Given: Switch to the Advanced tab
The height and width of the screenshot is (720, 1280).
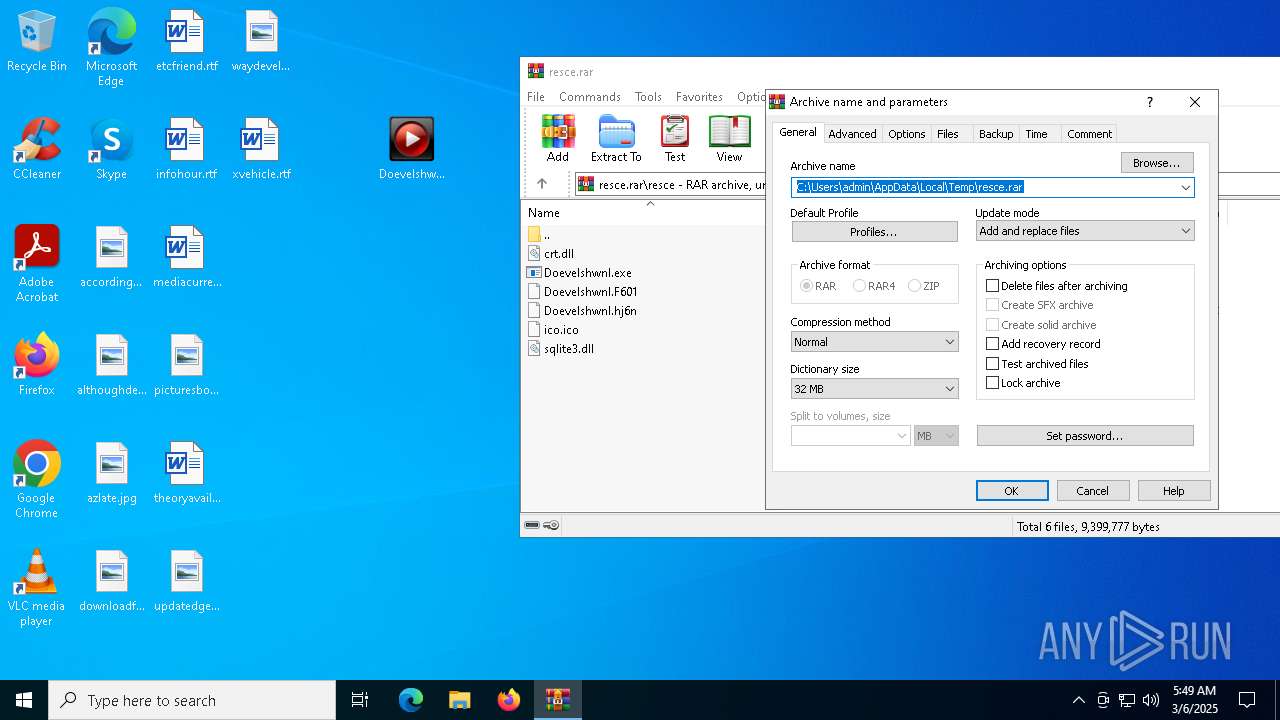Looking at the screenshot, I should pyautogui.click(x=852, y=134).
